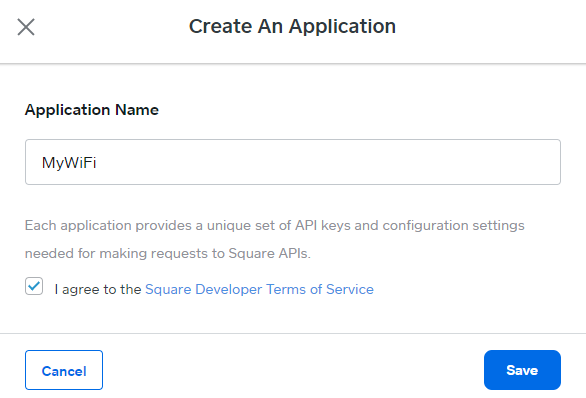Screen dimensions: 586x398
Task: Place the cursor after the MyWiFi text
Action: coord(97,163)
